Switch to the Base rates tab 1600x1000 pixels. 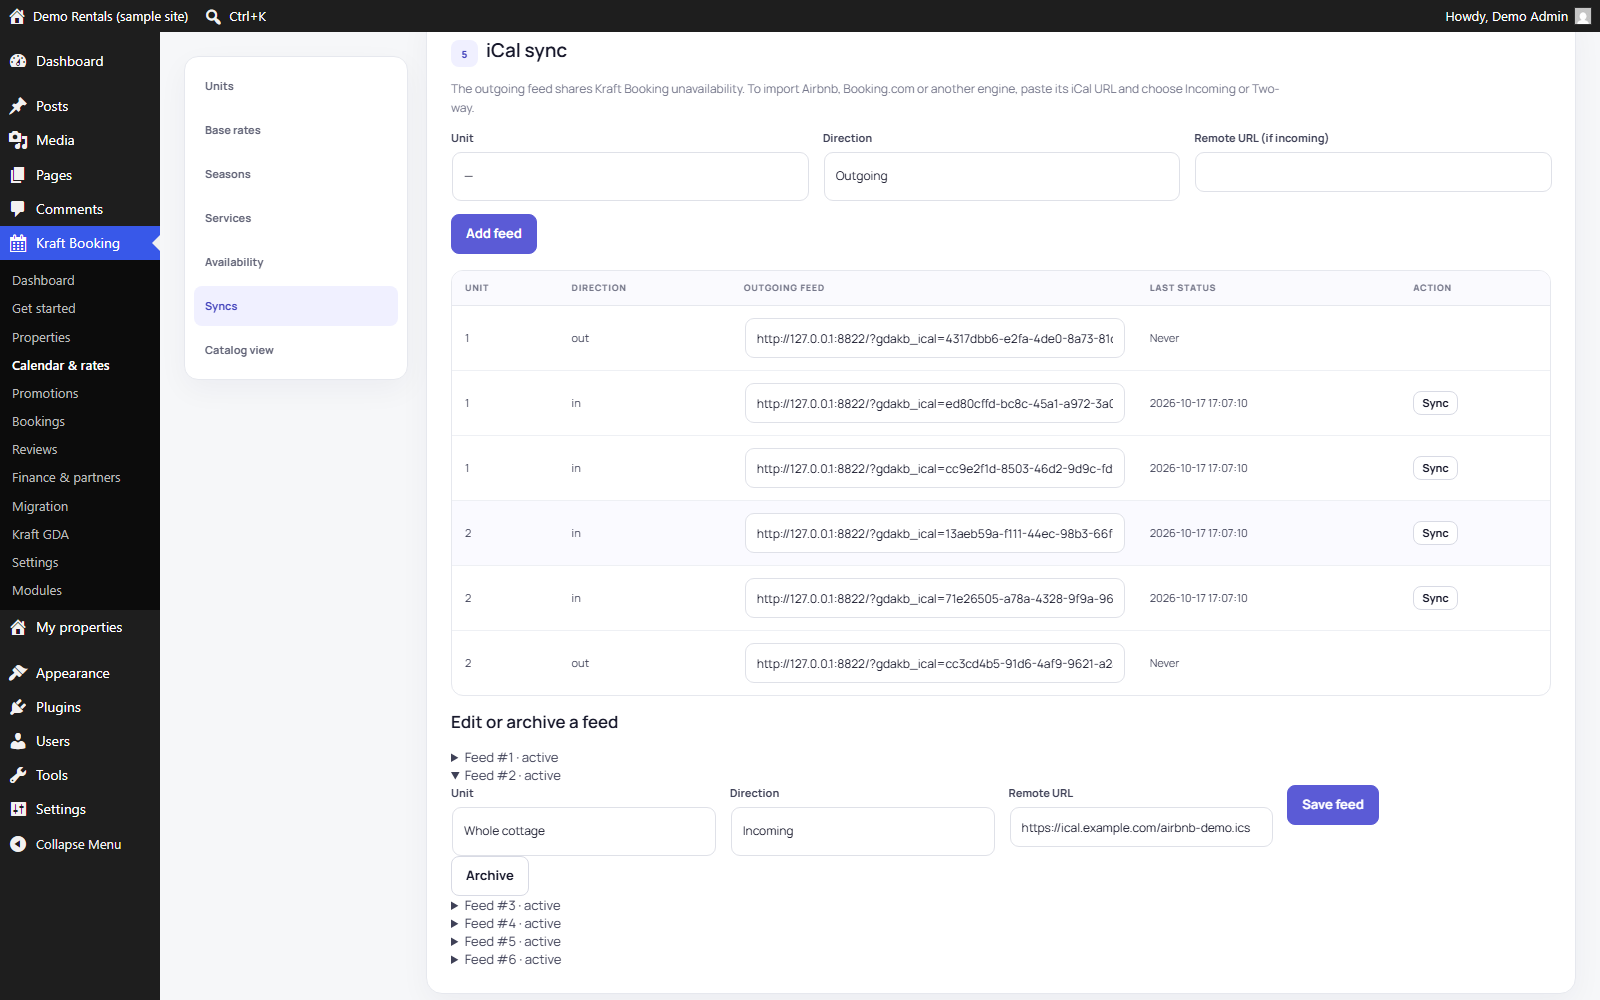point(296,130)
